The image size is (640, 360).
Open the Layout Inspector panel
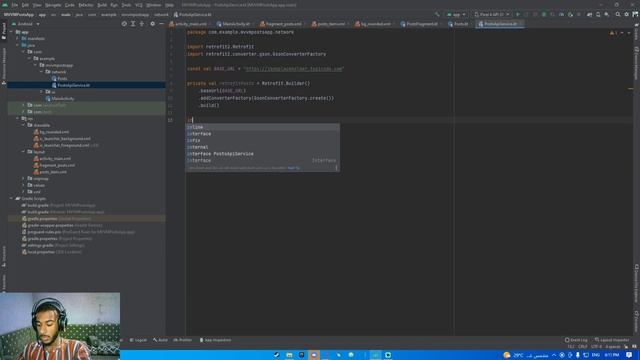click(612, 340)
